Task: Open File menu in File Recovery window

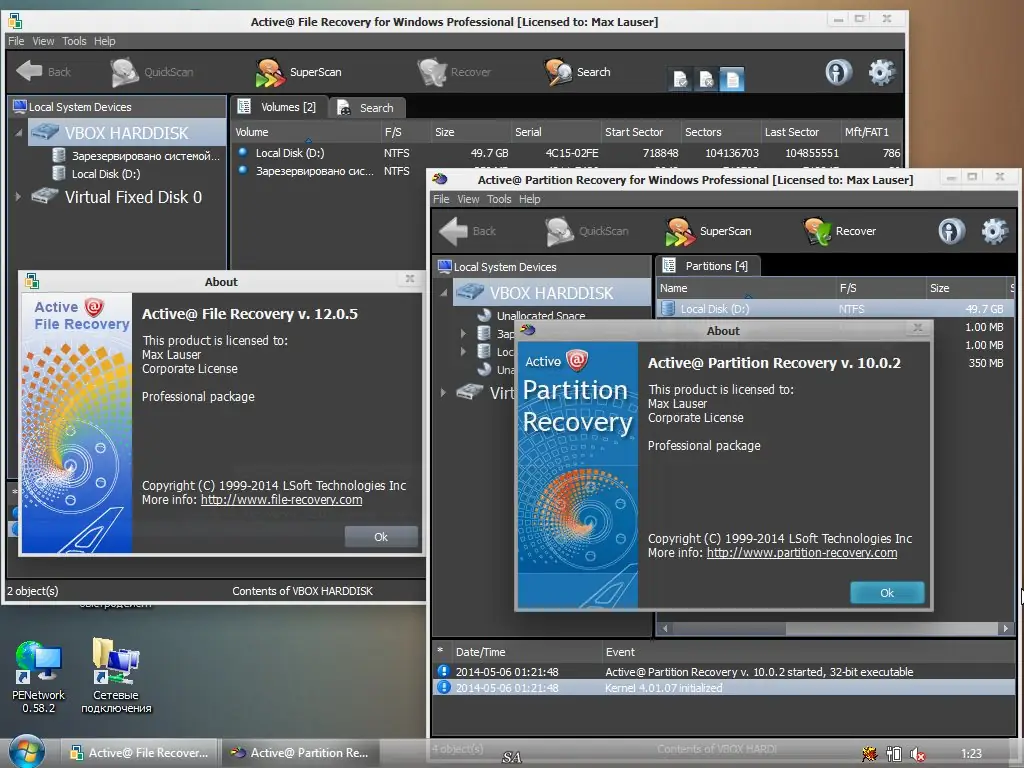Action: coord(16,41)
